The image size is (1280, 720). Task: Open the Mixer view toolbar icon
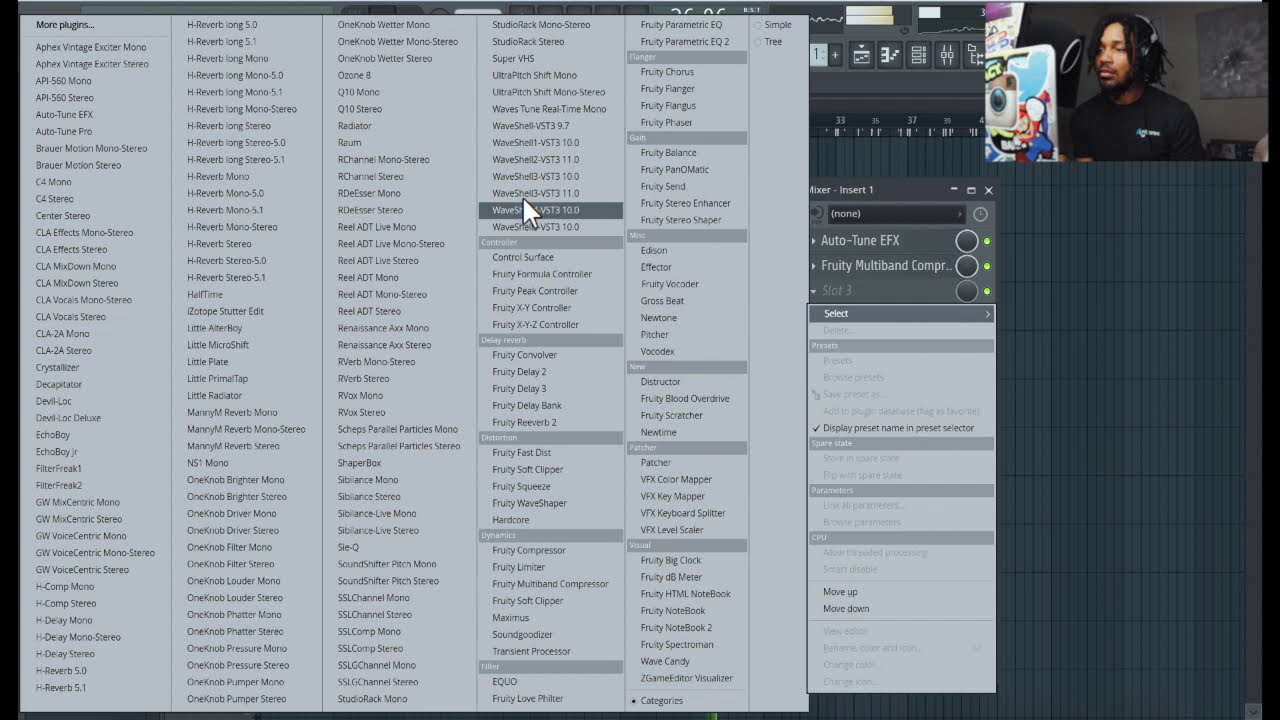click(x=947, y=56)
